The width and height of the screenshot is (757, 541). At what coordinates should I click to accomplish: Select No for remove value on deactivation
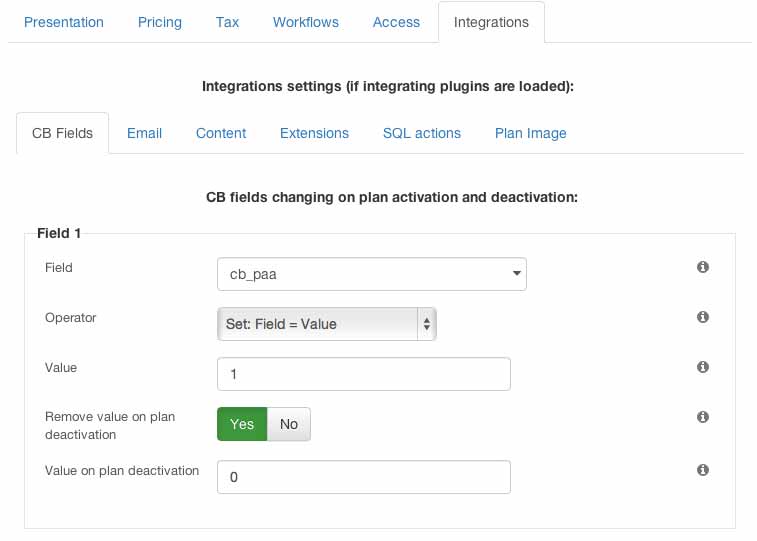coord(289,424)
